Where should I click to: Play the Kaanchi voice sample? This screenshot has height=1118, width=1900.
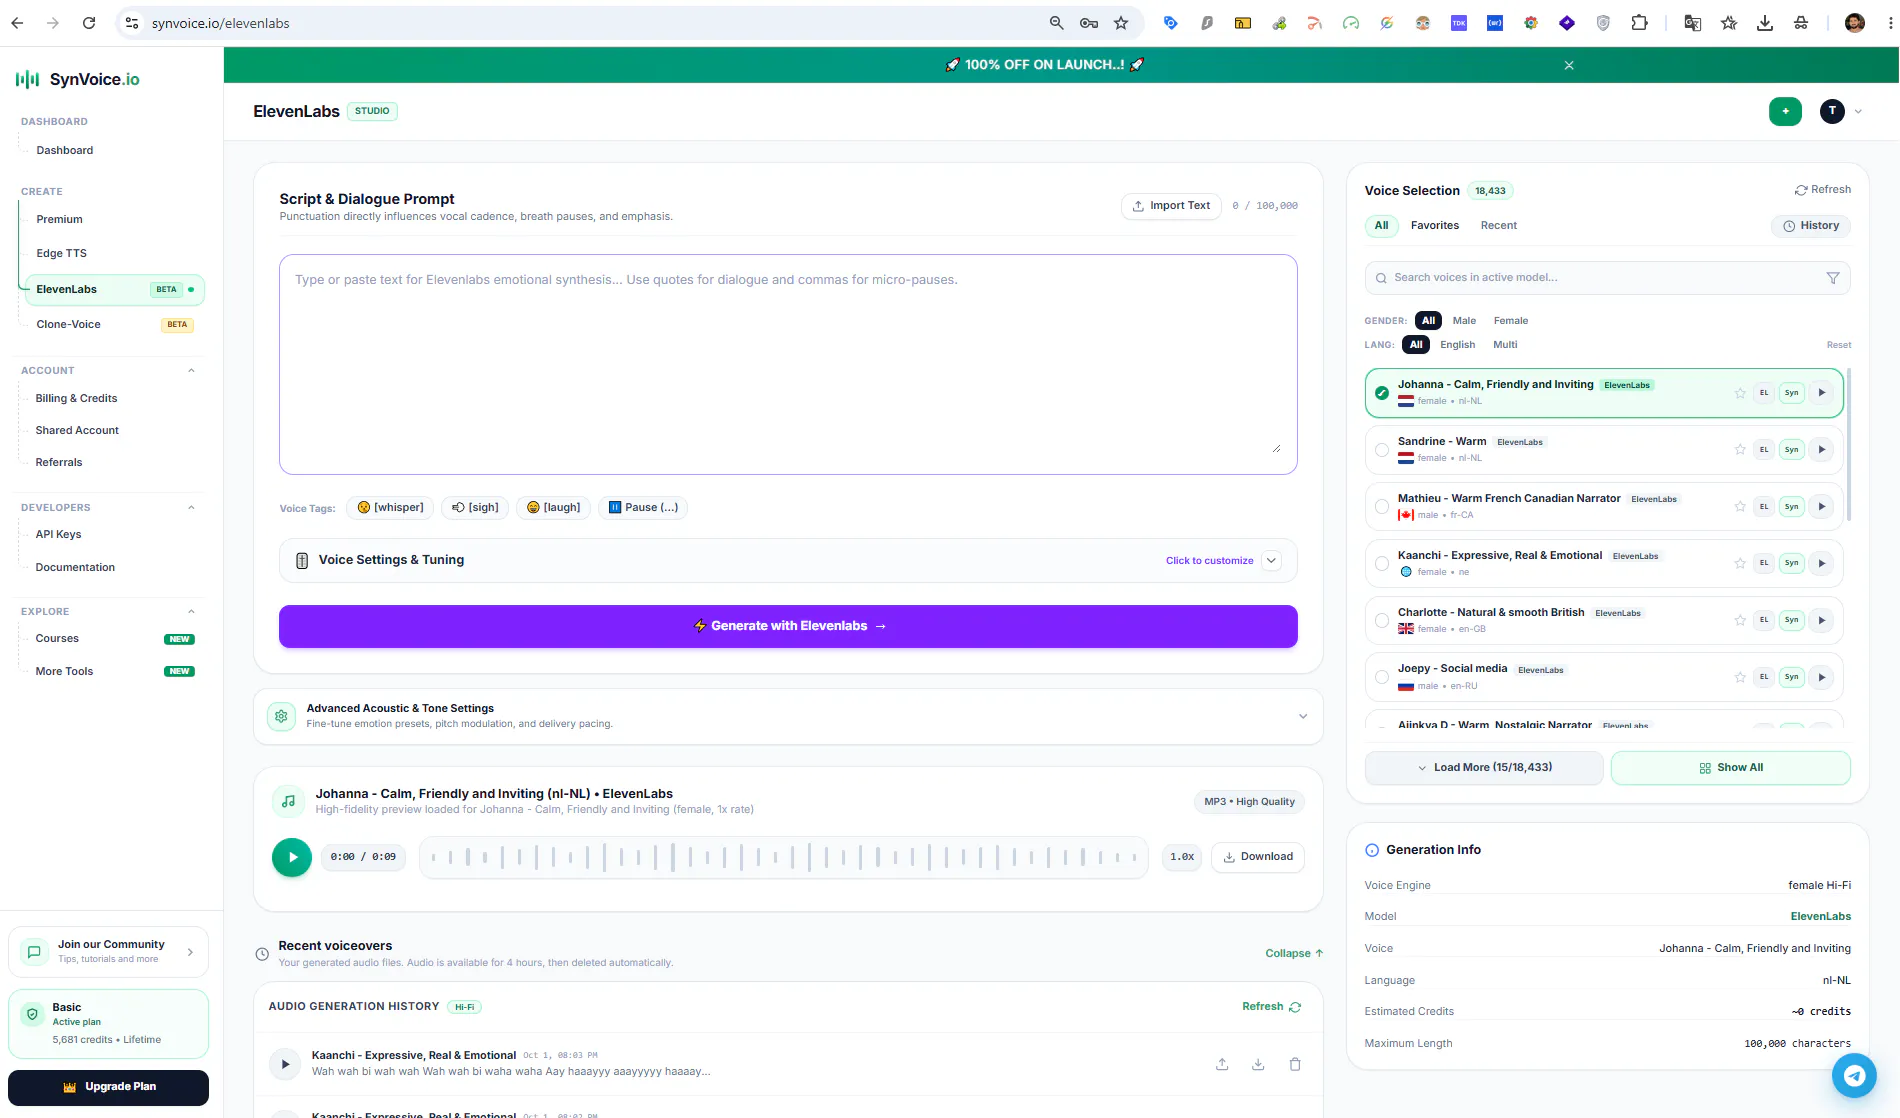(1822, 563)
